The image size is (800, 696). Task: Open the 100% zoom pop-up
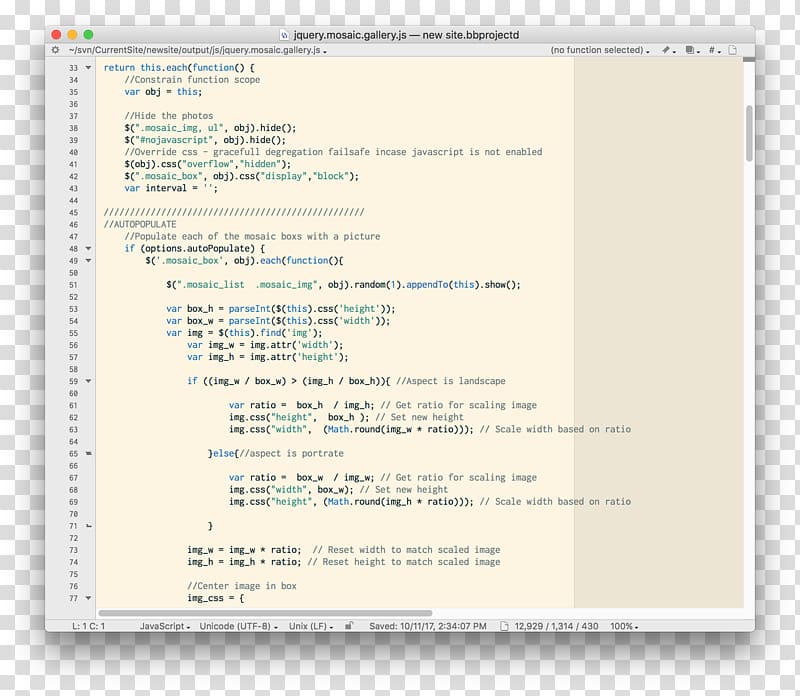point(624,626)
